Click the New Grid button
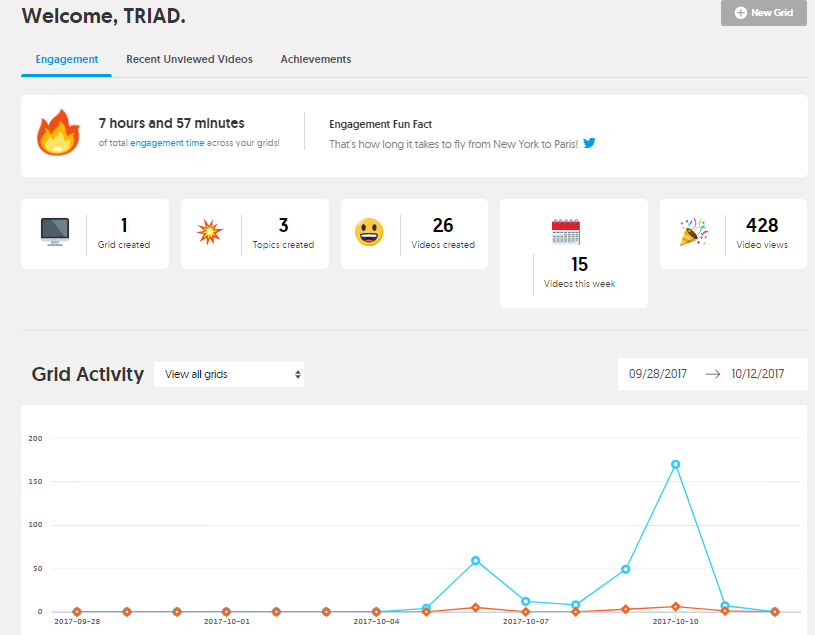Image resolution: width=815 pixels, height=635 pixels. coord(764,13)
